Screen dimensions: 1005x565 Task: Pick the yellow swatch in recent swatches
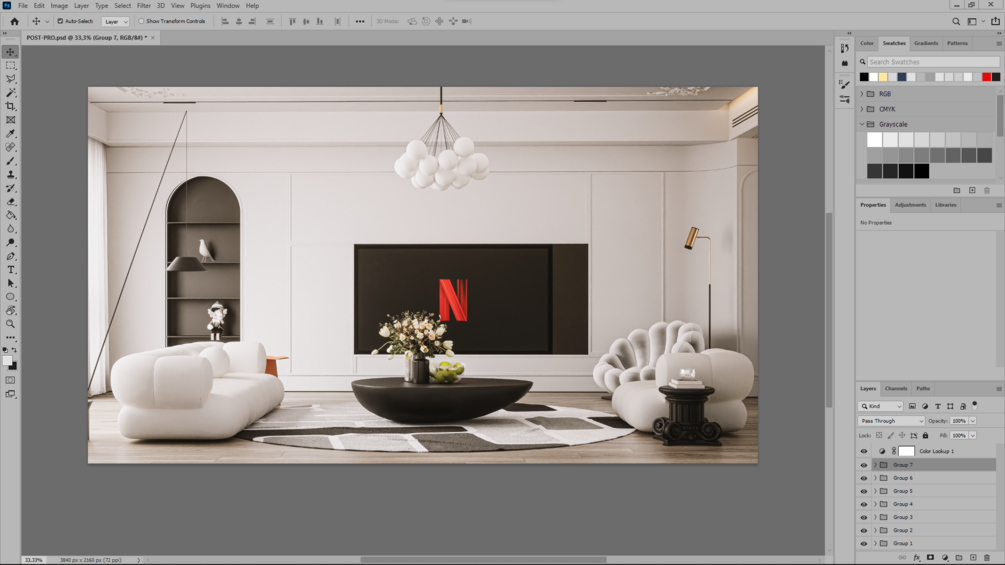(883, 77)
